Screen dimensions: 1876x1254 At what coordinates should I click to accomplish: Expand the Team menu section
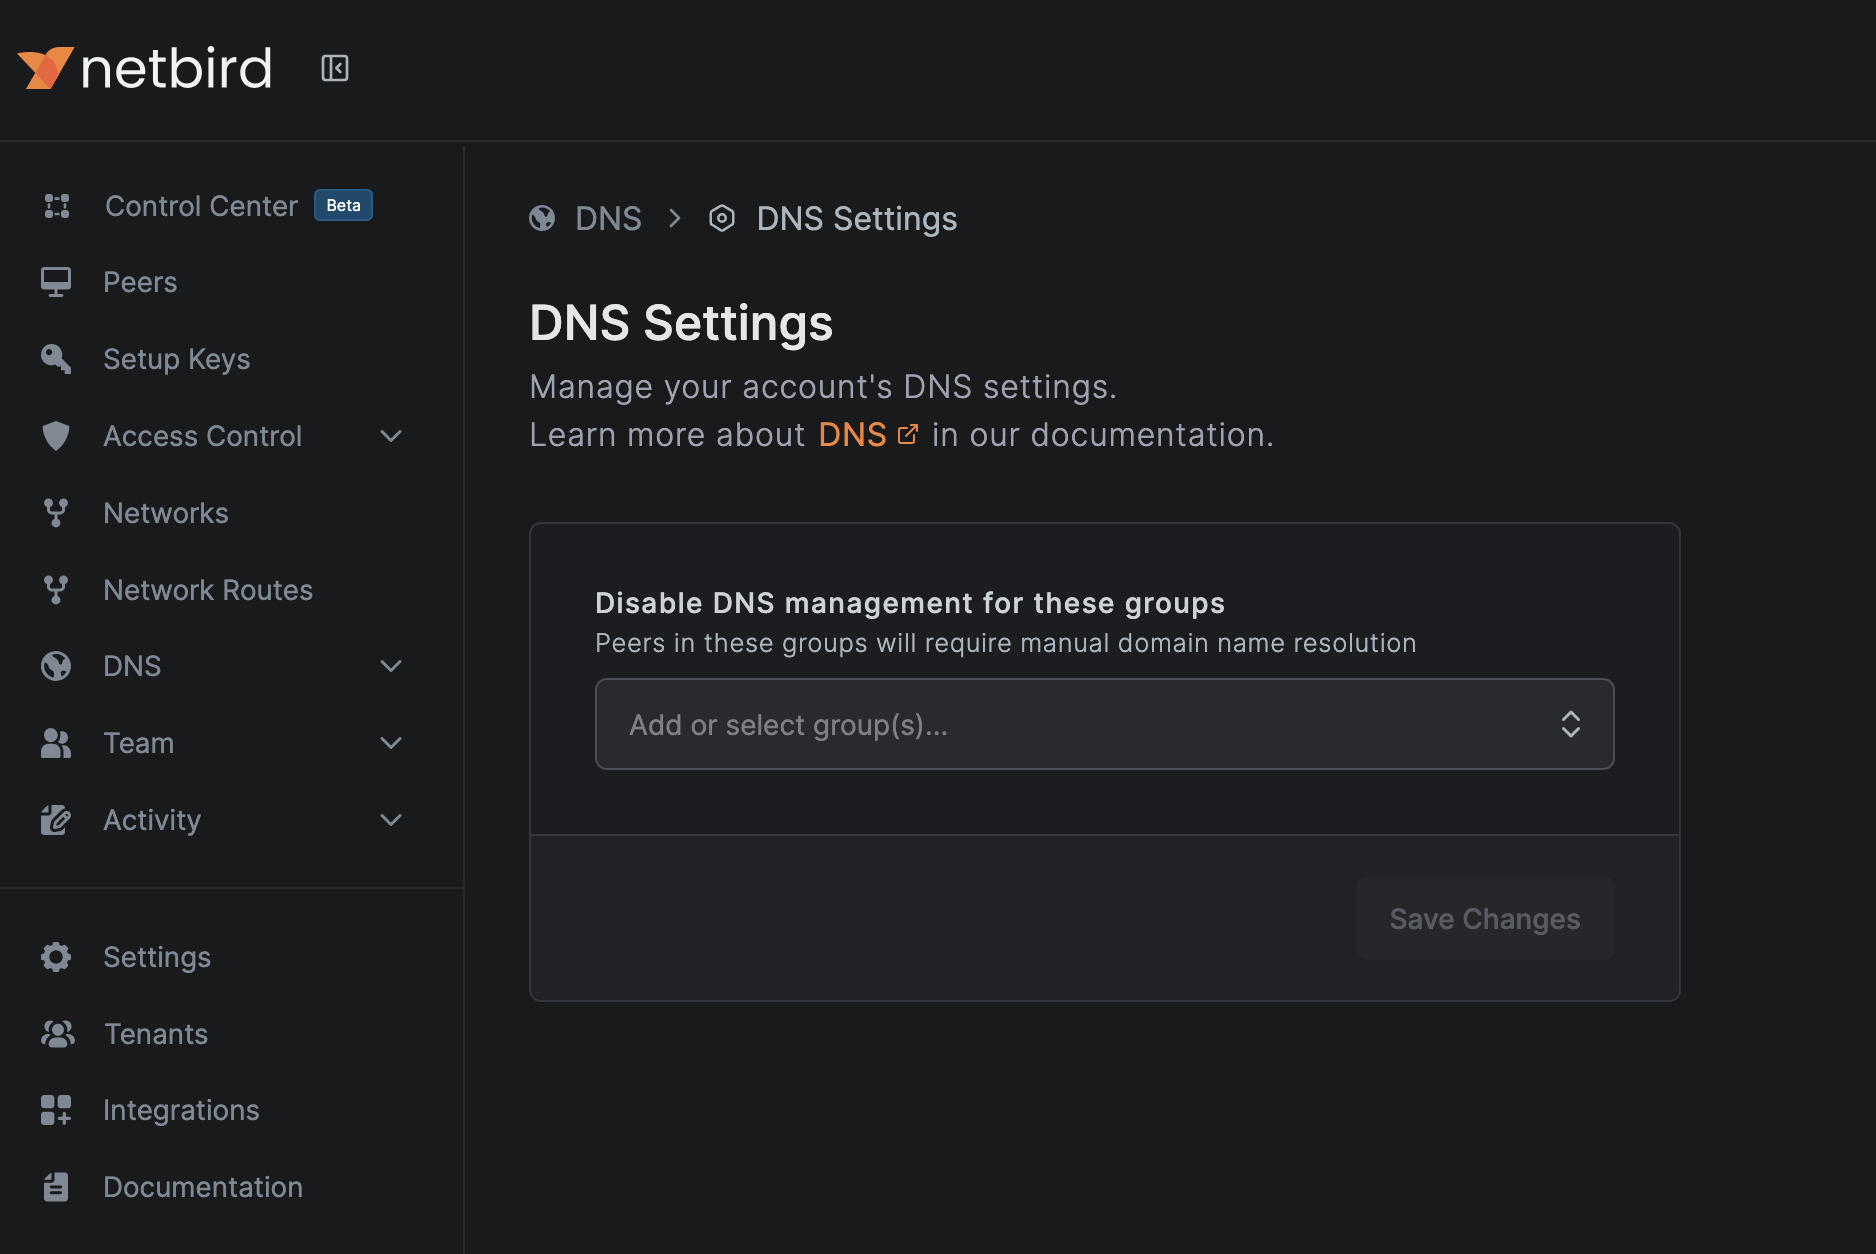tap(391, 743)
